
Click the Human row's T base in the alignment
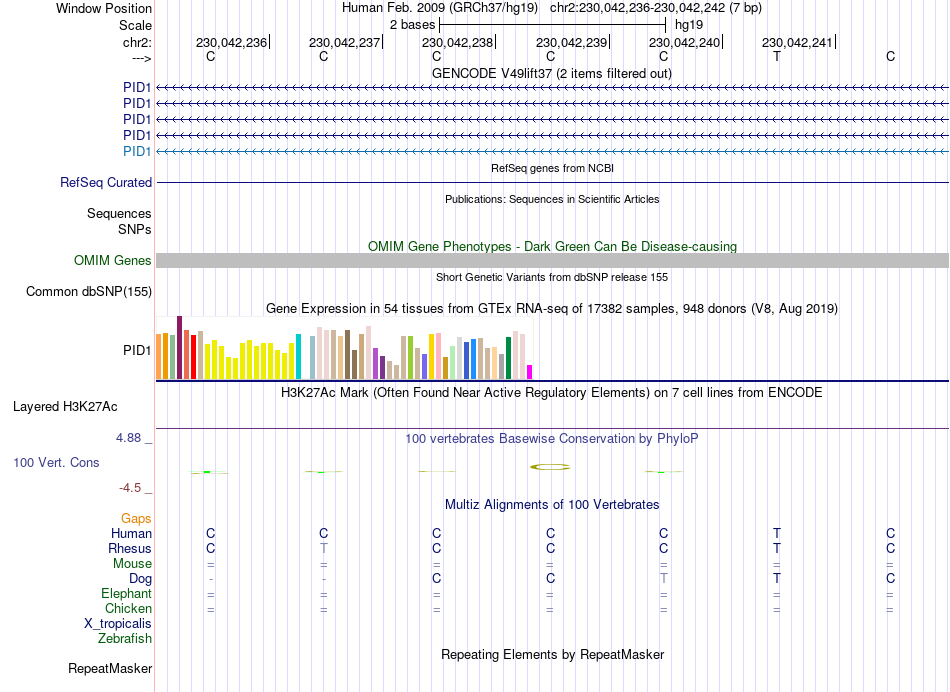pyautogui.click(x=777, y=533)
